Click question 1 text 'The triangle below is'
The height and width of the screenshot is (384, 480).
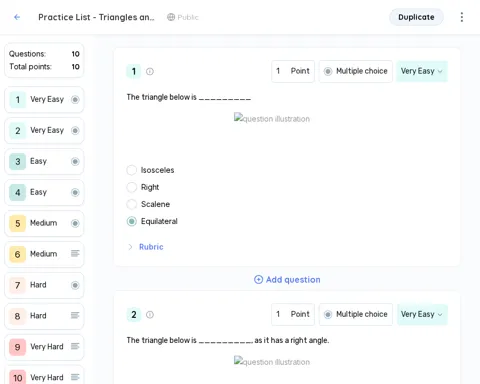189,97
